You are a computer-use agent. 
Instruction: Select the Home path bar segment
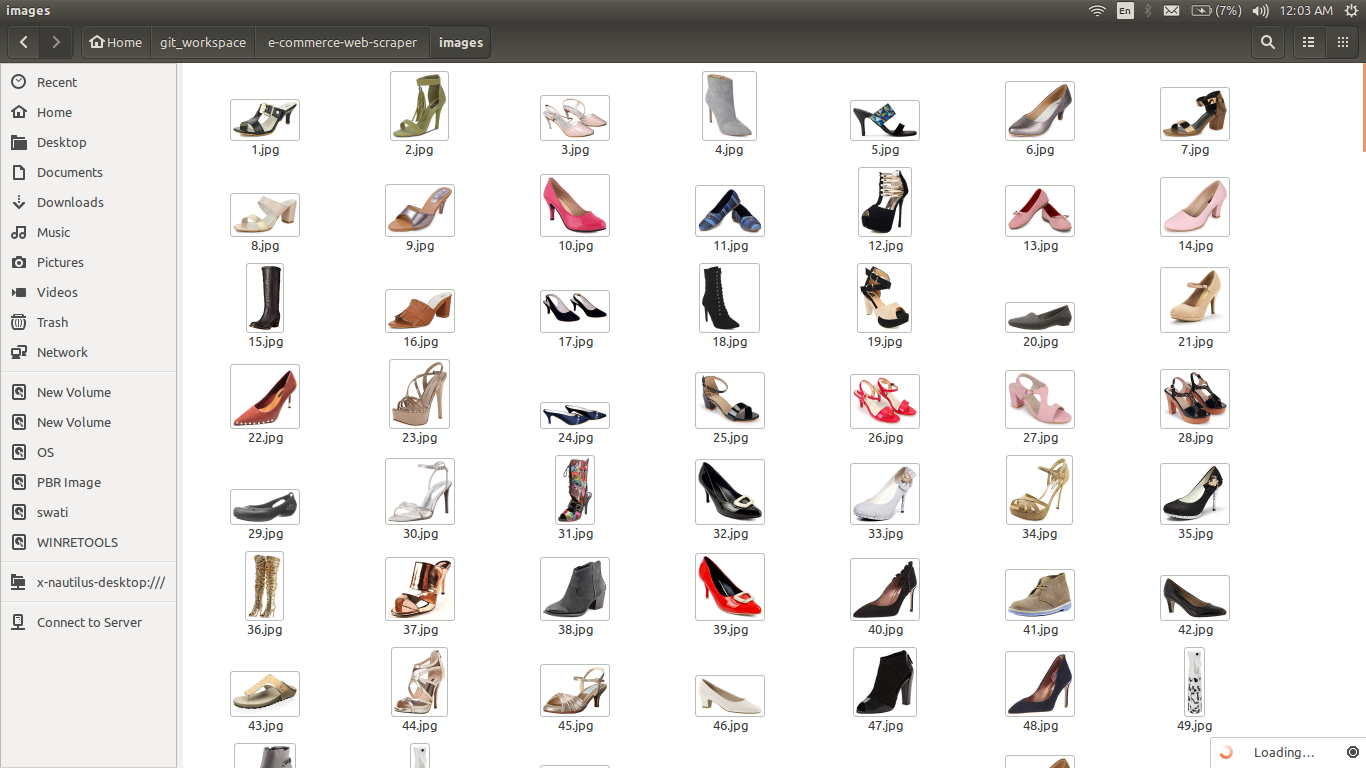(x=116, y=42)
